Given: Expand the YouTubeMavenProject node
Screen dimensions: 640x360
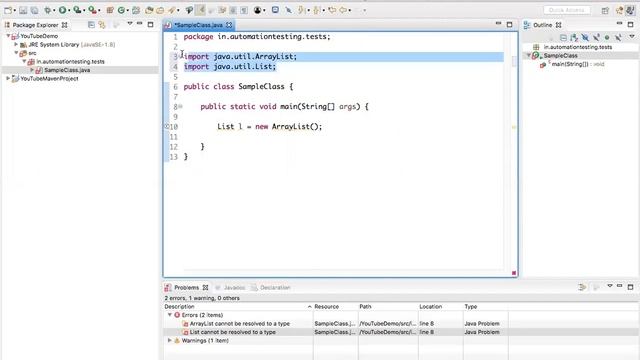Looking at the screenshot, I should pos(8,78).
